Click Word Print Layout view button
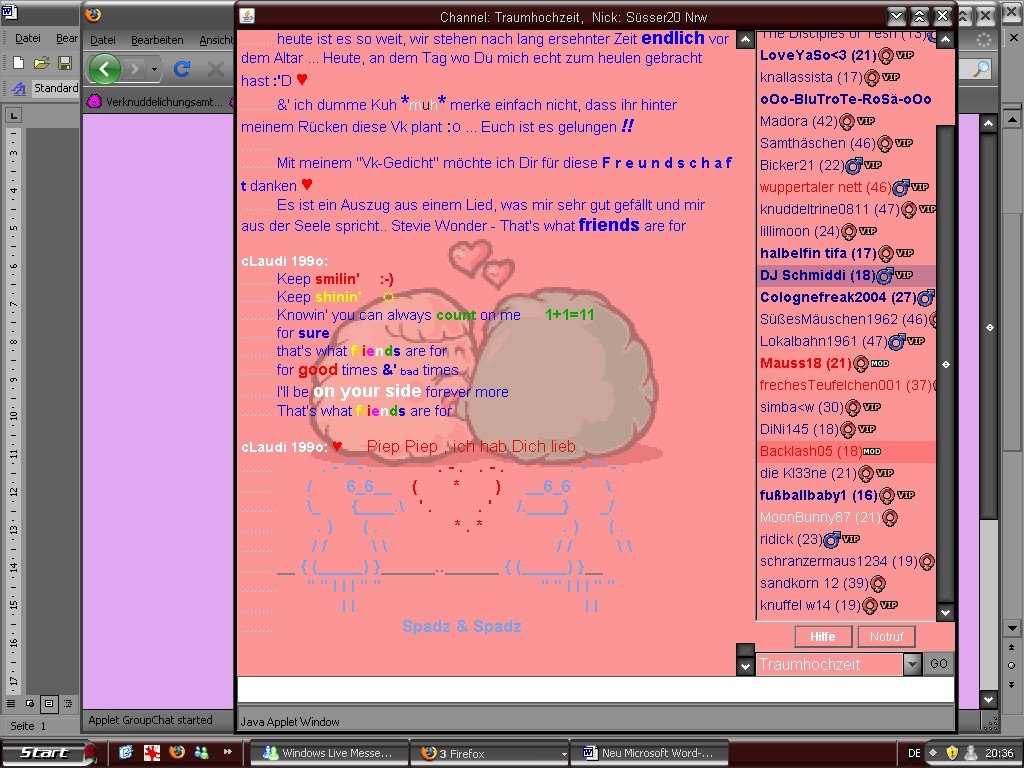Image resolution: width=1024 pixels, height=768 pixels. click(49, 703)
